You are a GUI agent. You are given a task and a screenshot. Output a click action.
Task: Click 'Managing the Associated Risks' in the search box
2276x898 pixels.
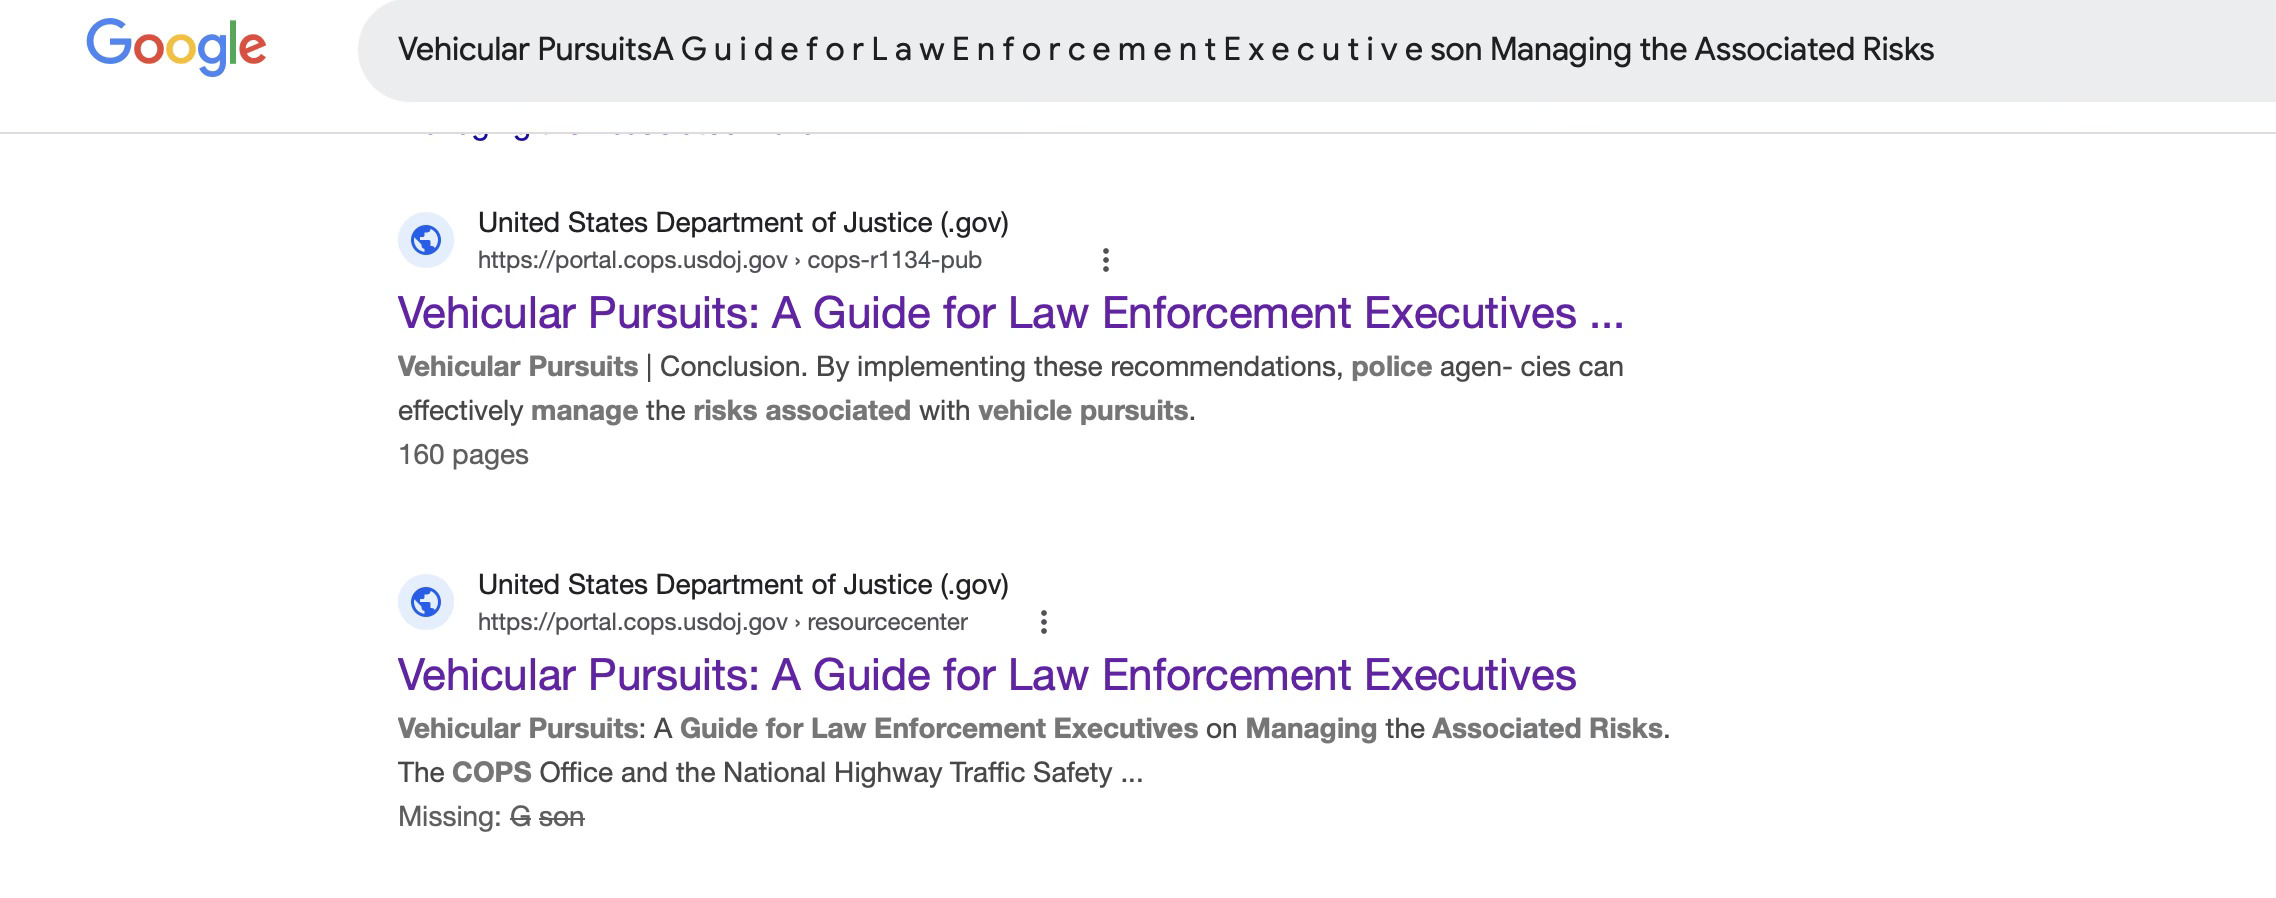click(1712, 50)
